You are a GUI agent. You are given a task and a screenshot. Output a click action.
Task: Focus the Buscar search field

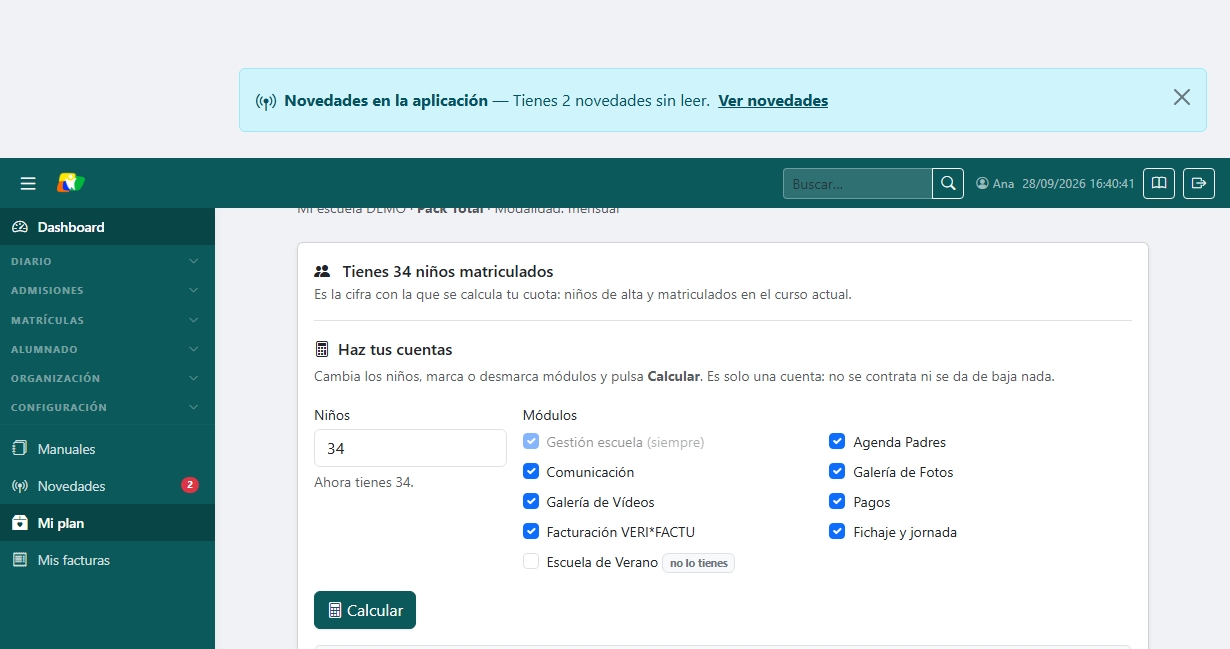(858, 184)
